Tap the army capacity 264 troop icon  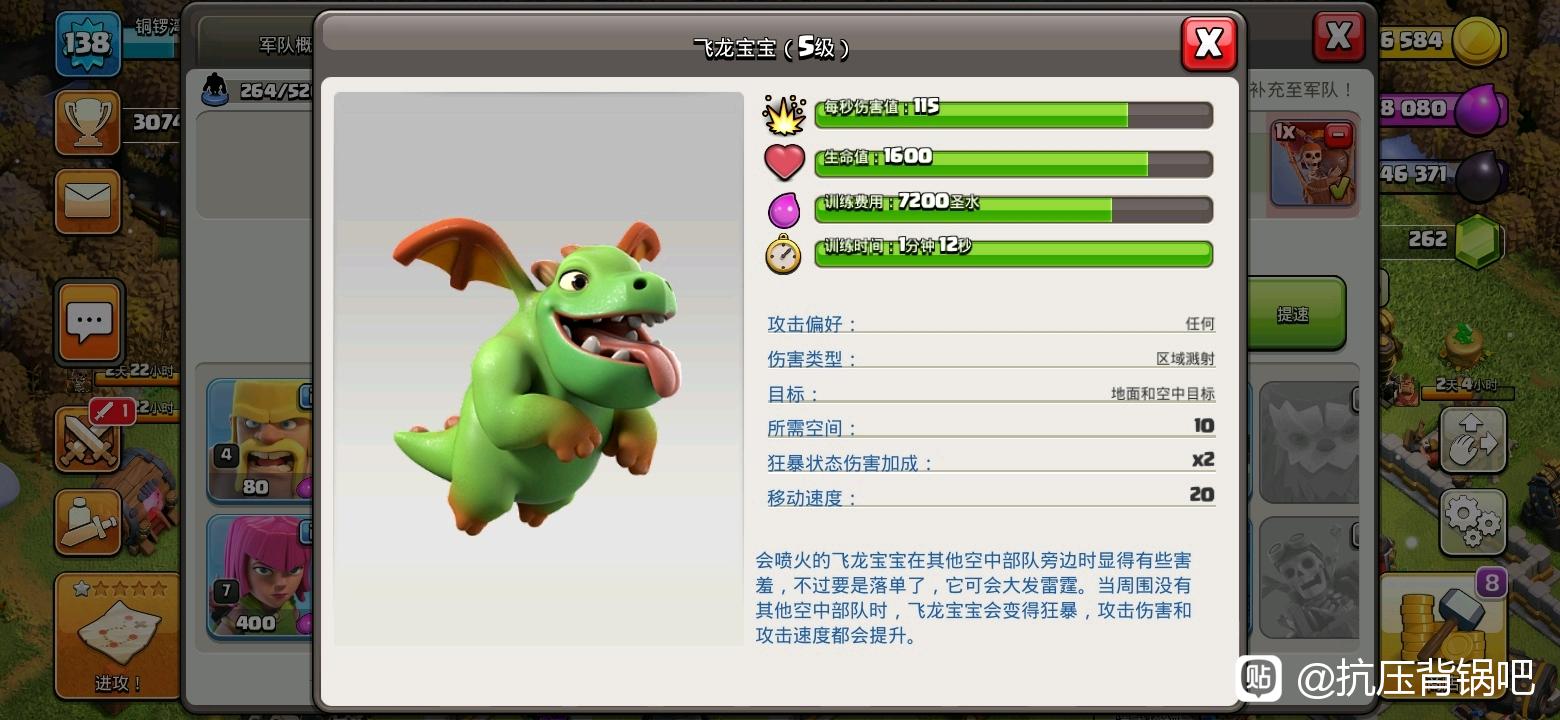point(215,90)
